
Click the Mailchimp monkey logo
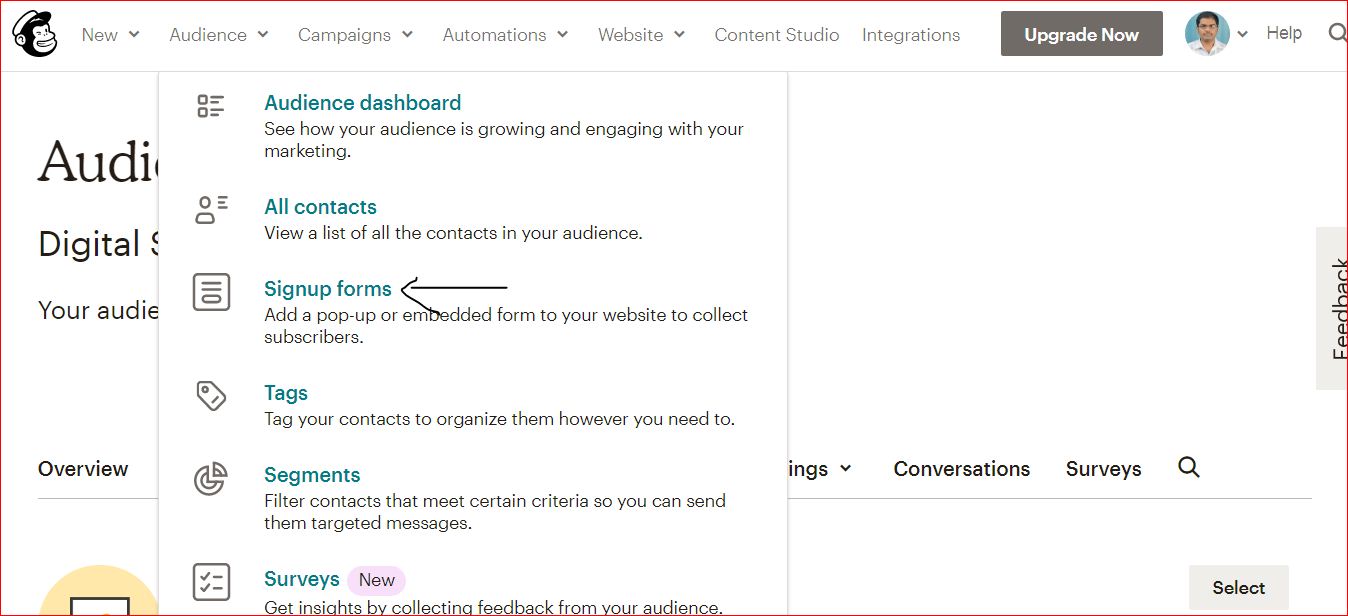pos(35,34)
